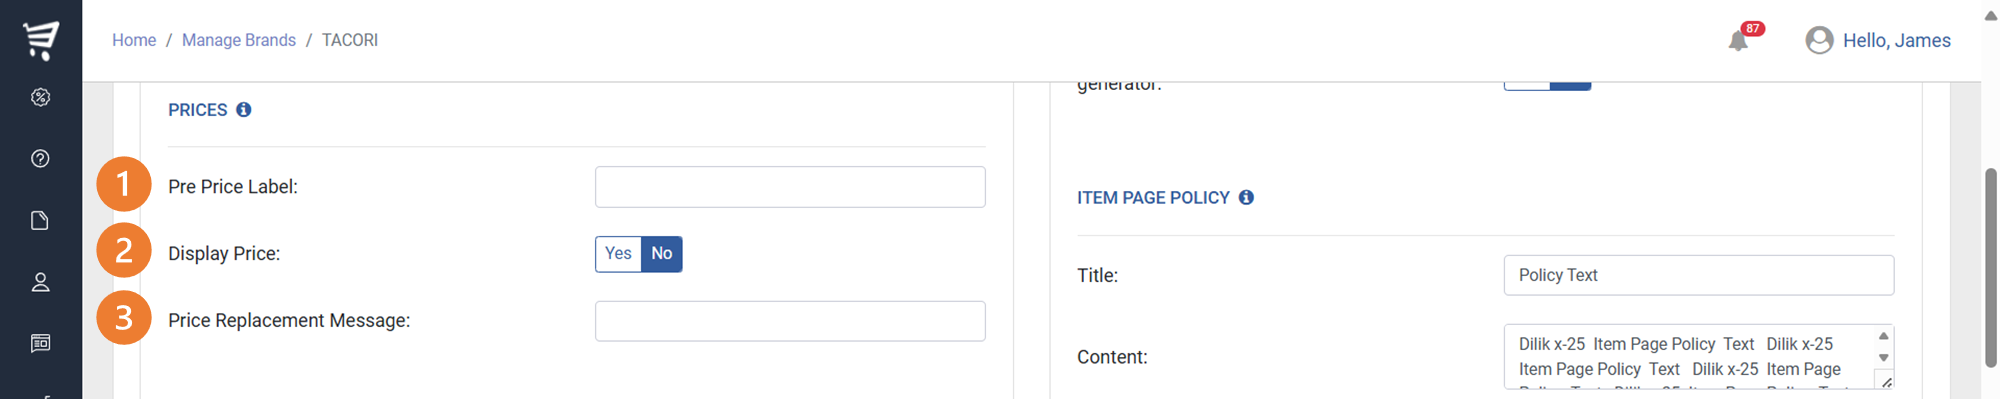Image resolution: width=2000 pixels, height=399 pixels.
Task: Click the info icon next to PRICES
Action: click(x=244, y=110)
